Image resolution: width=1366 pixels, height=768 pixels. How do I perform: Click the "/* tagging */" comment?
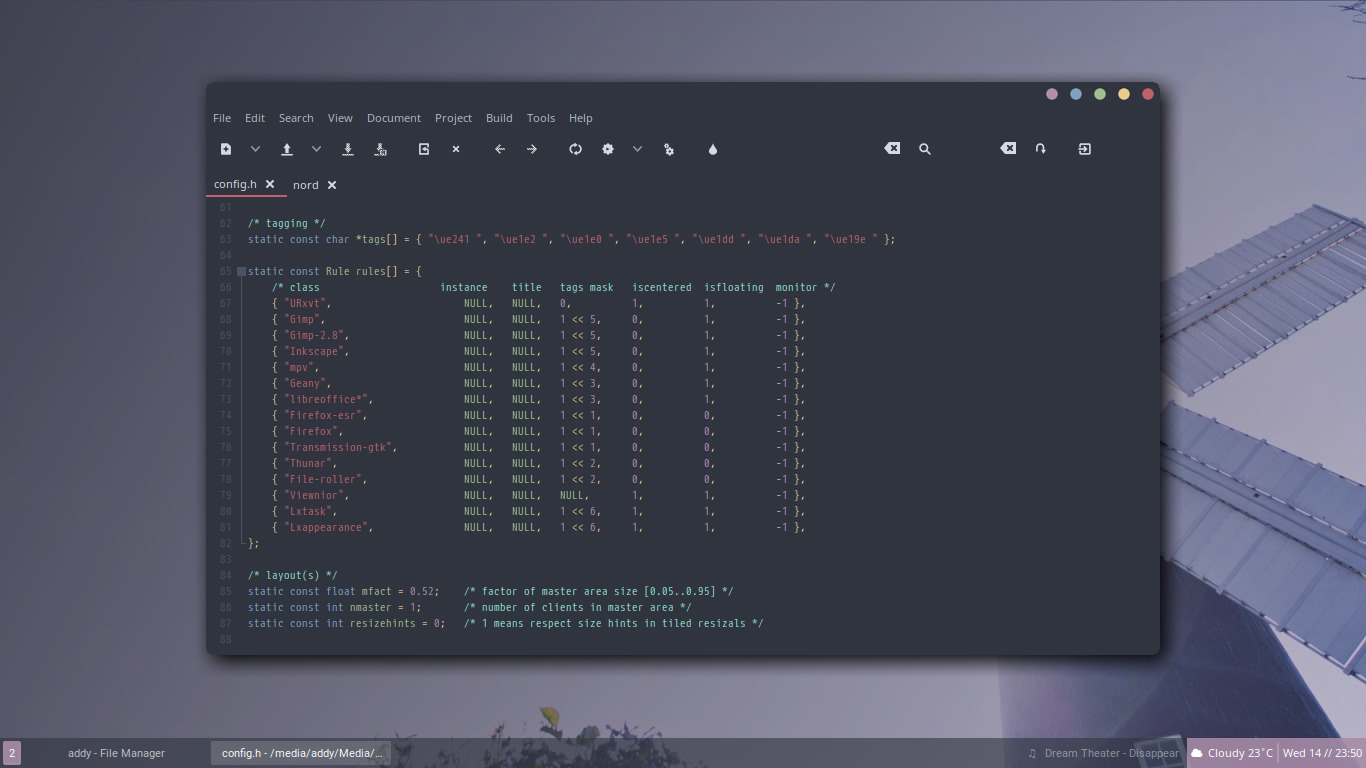click(287, 223)
